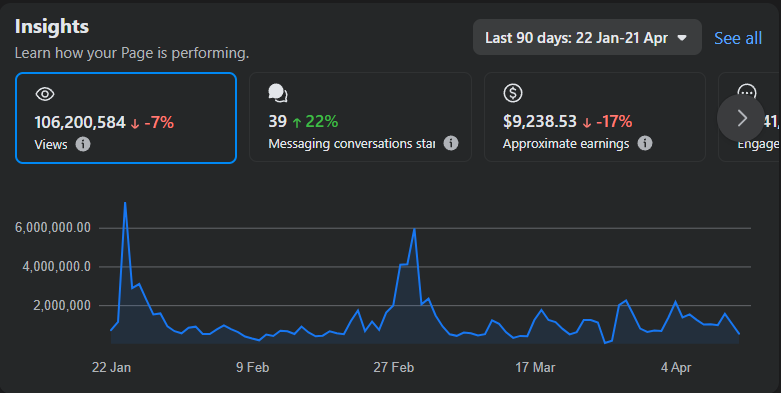The image size is (781, 393).
Task: Click the dollar sign earnings icon
Action: [513, 93]
